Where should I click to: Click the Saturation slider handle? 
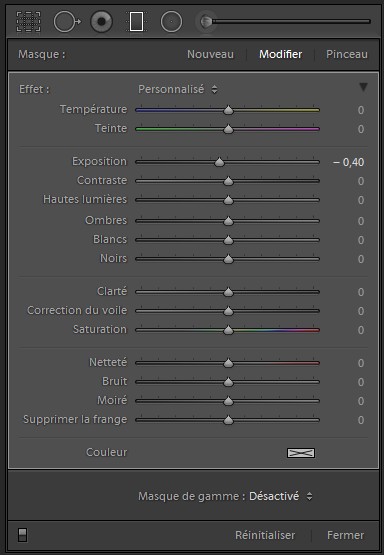[x=229, y=330]
